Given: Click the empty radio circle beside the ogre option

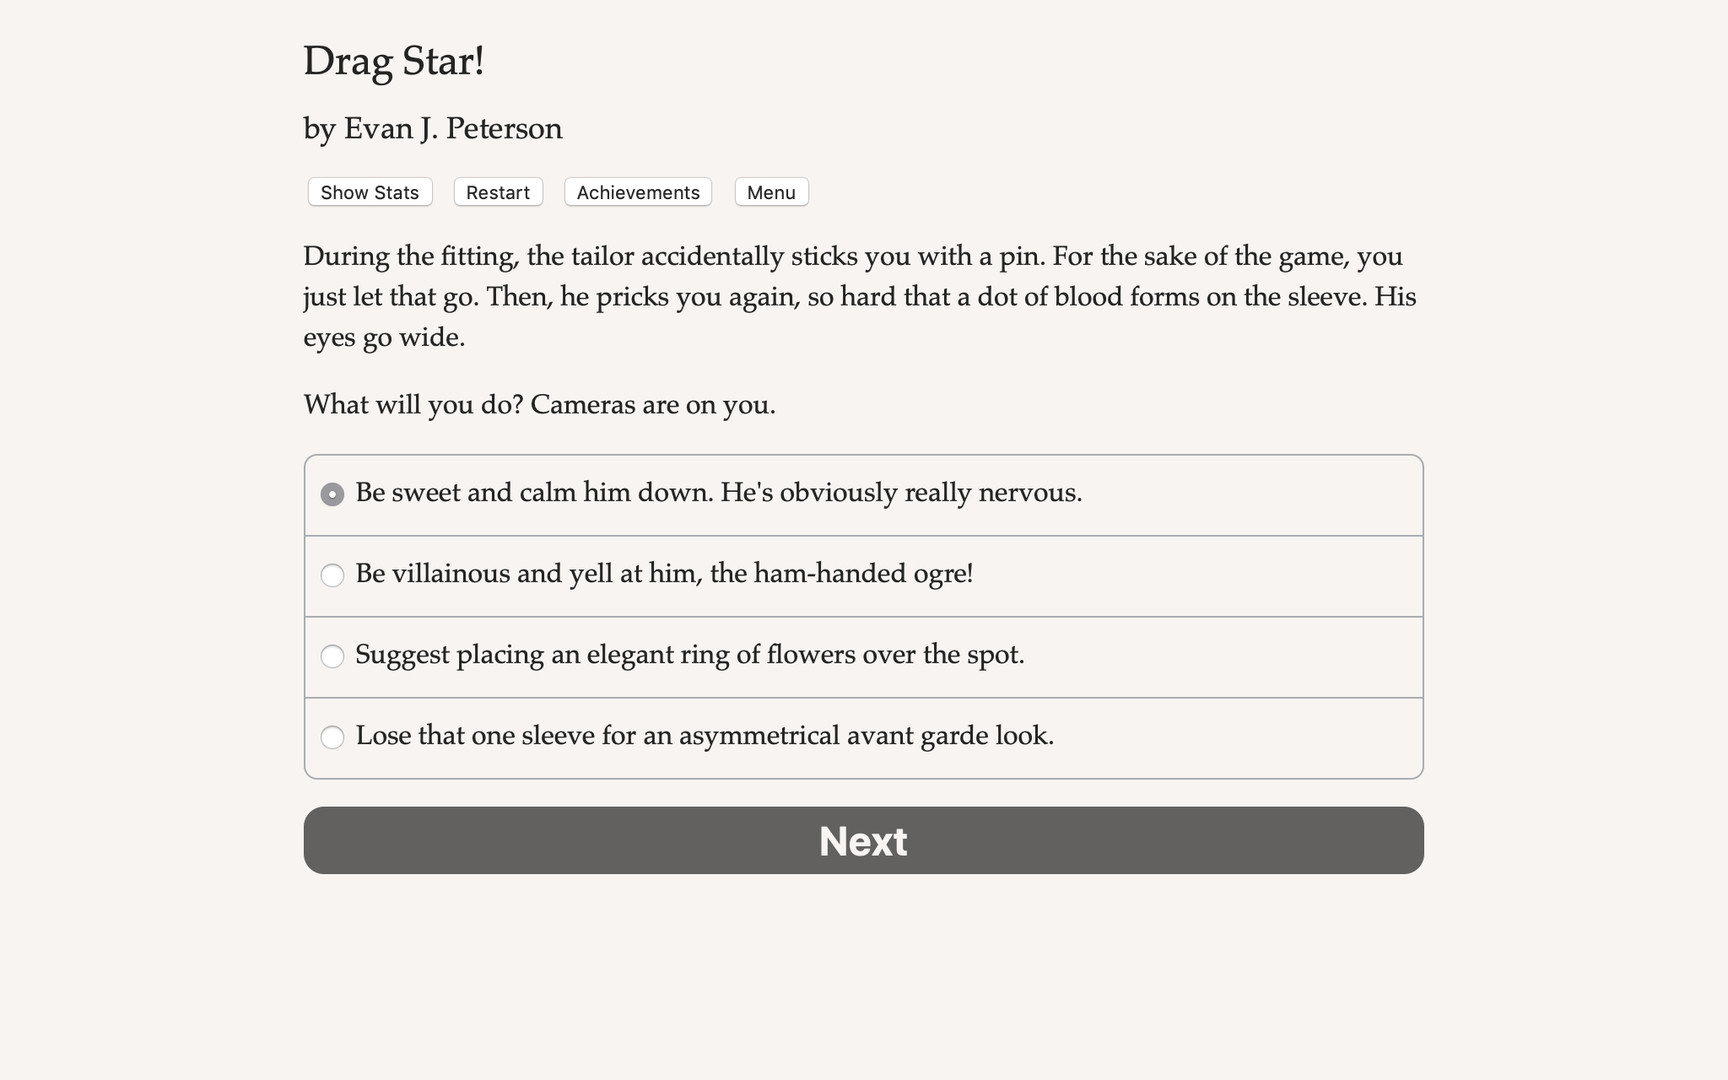Looking at the screenshot, I should tap(332, 575).
